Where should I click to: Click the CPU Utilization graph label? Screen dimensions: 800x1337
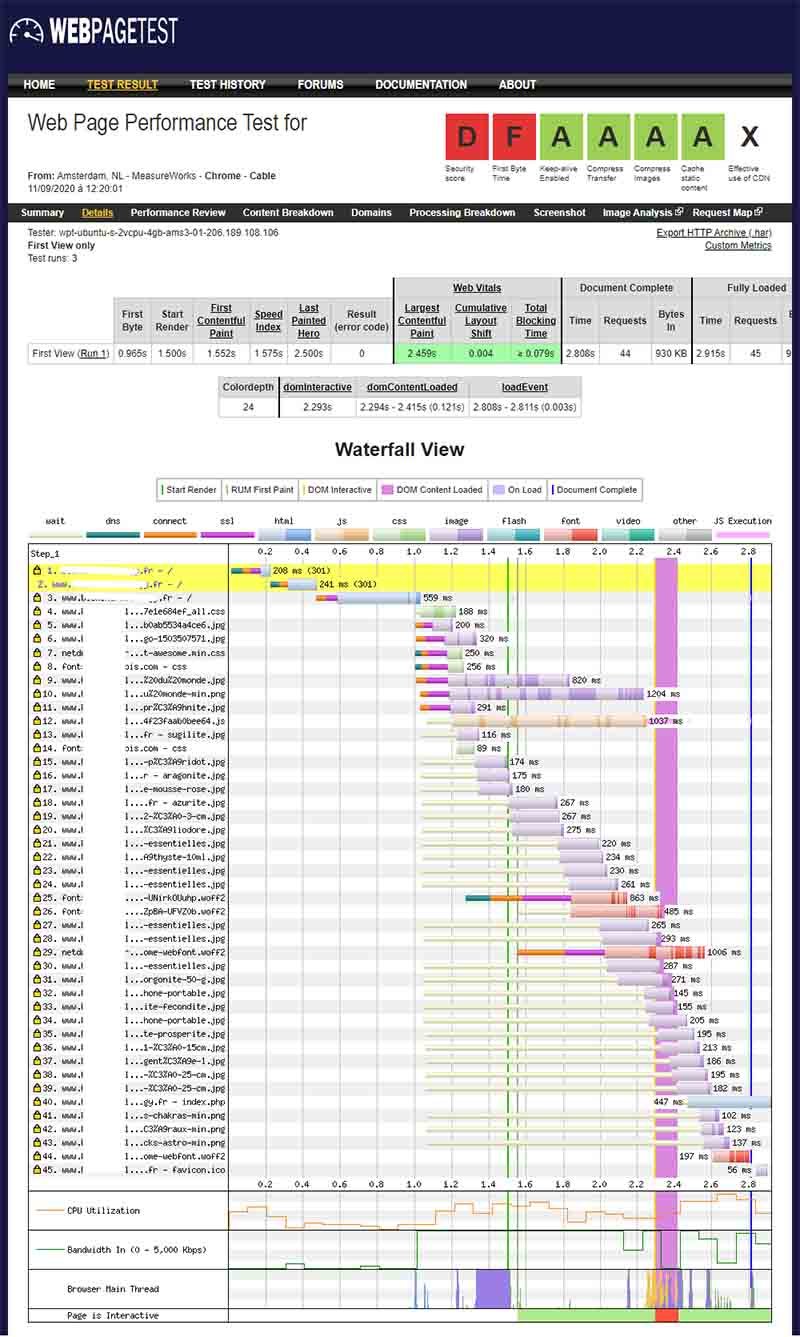pos(103,1211)
